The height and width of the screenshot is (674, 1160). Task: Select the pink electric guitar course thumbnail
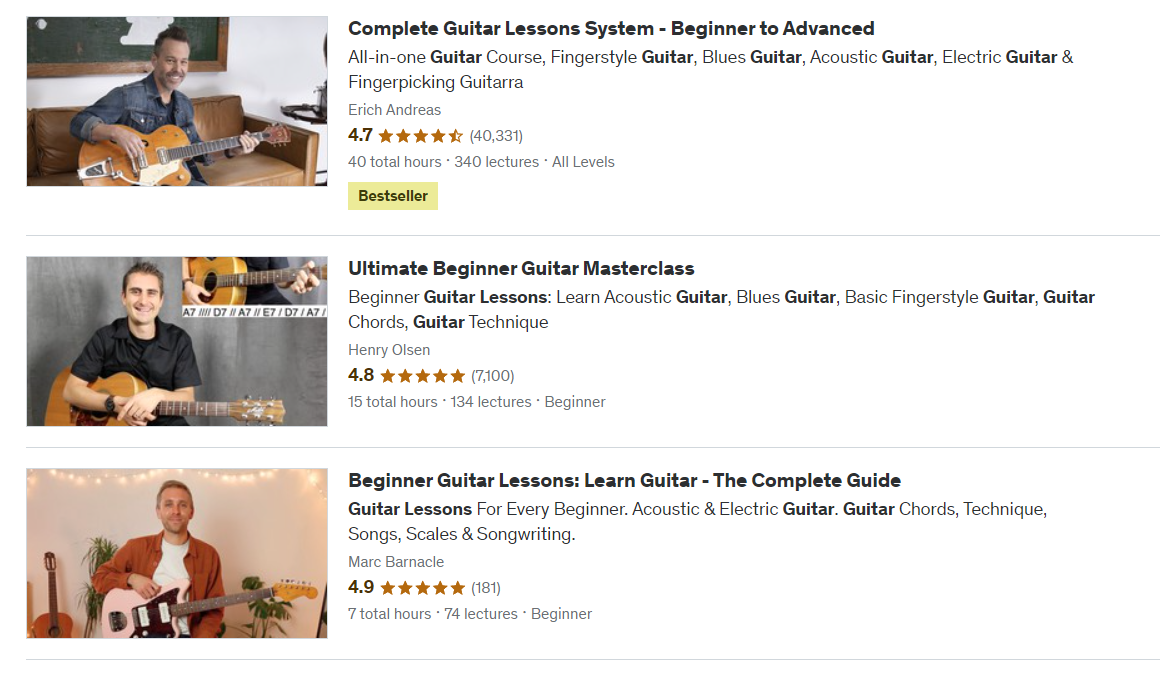point(177,553)
